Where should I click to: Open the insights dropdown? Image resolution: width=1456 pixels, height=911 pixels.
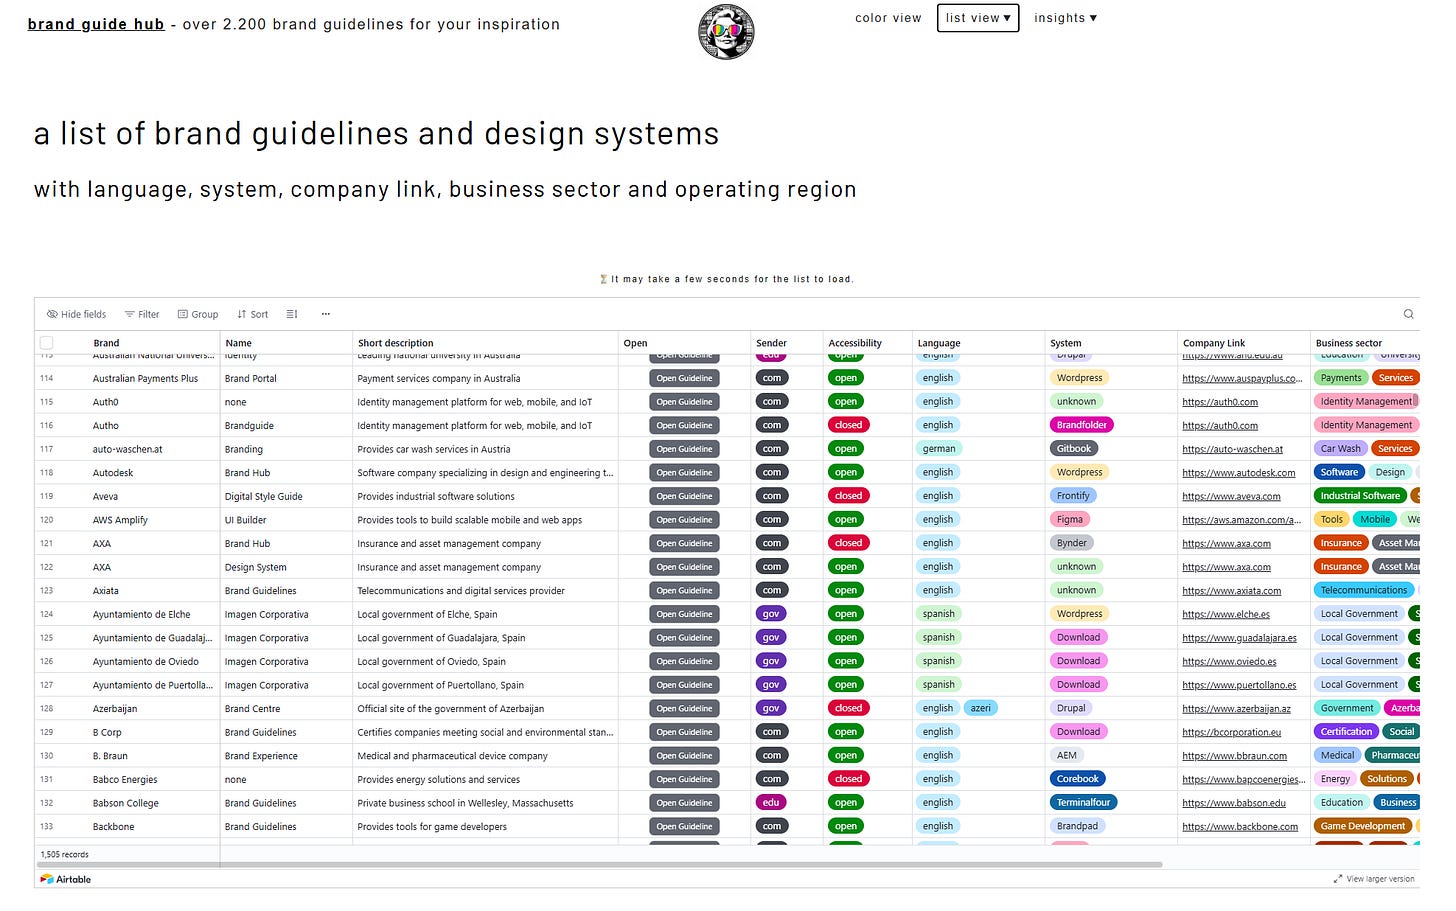pyautogui.click(x=1065, y=17)
